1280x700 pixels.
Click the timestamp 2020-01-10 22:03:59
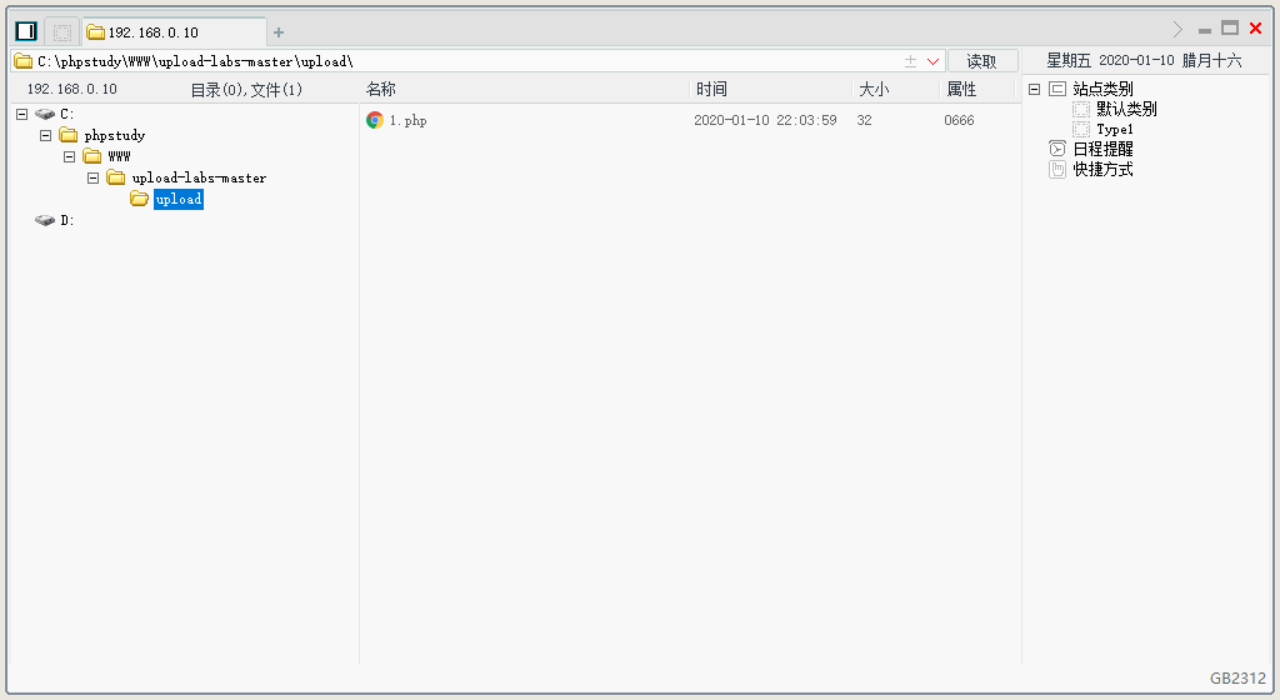pyautogui.click(x=765, y=120)
